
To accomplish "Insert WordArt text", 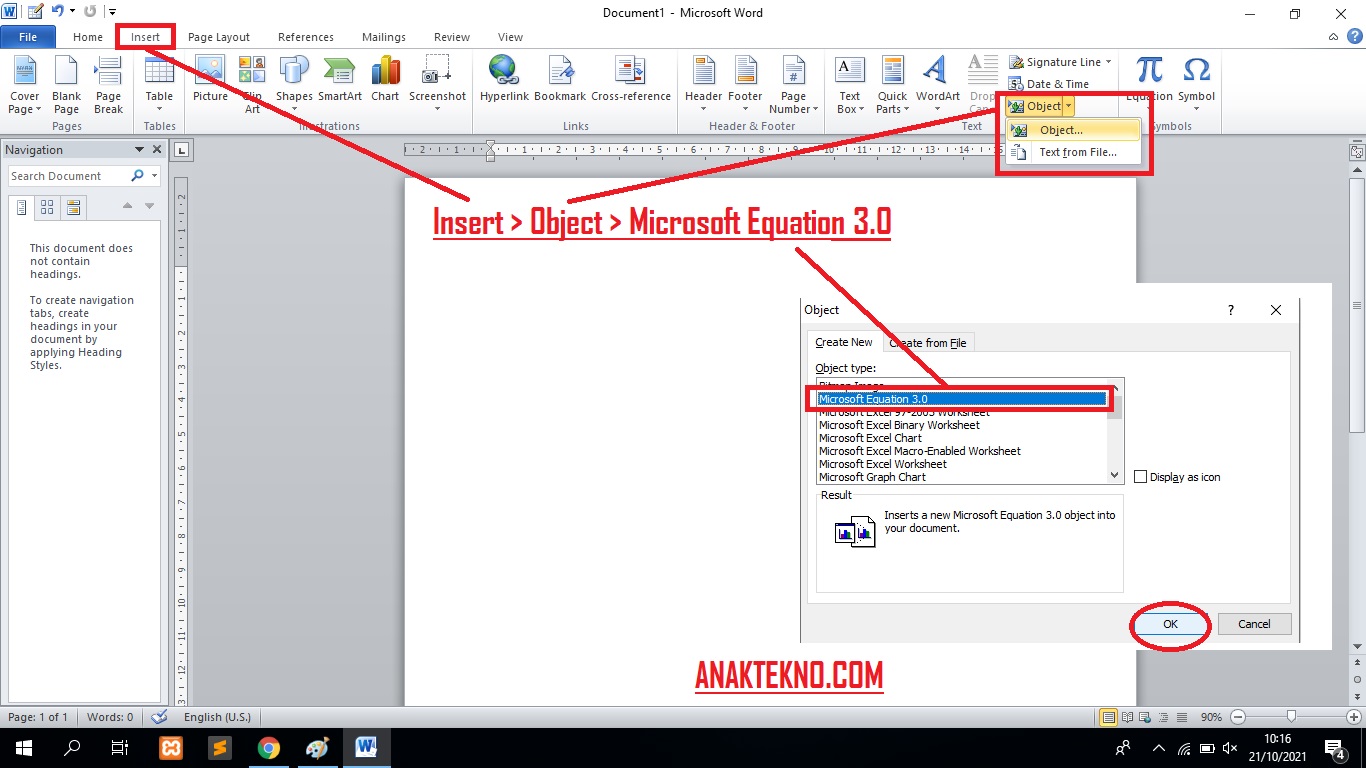I will (937, 85).
